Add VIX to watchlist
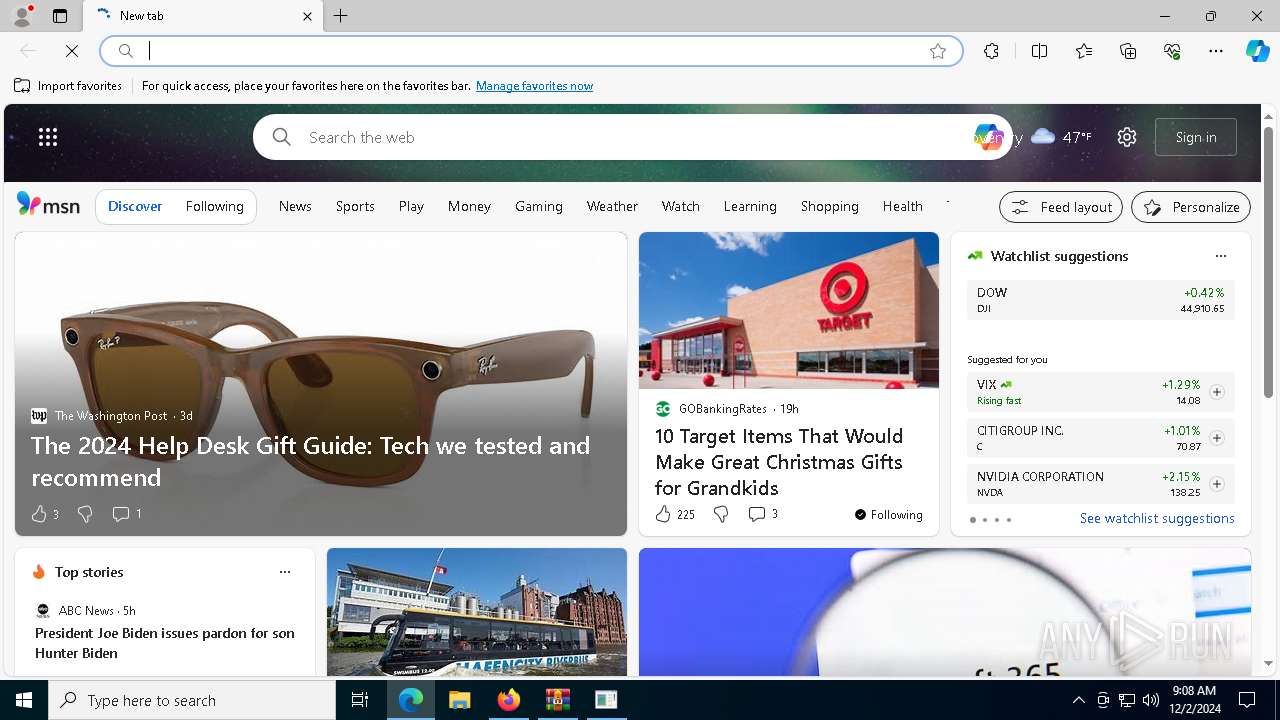Screen dimensions: 1280x720 [x=1217, y=392]
